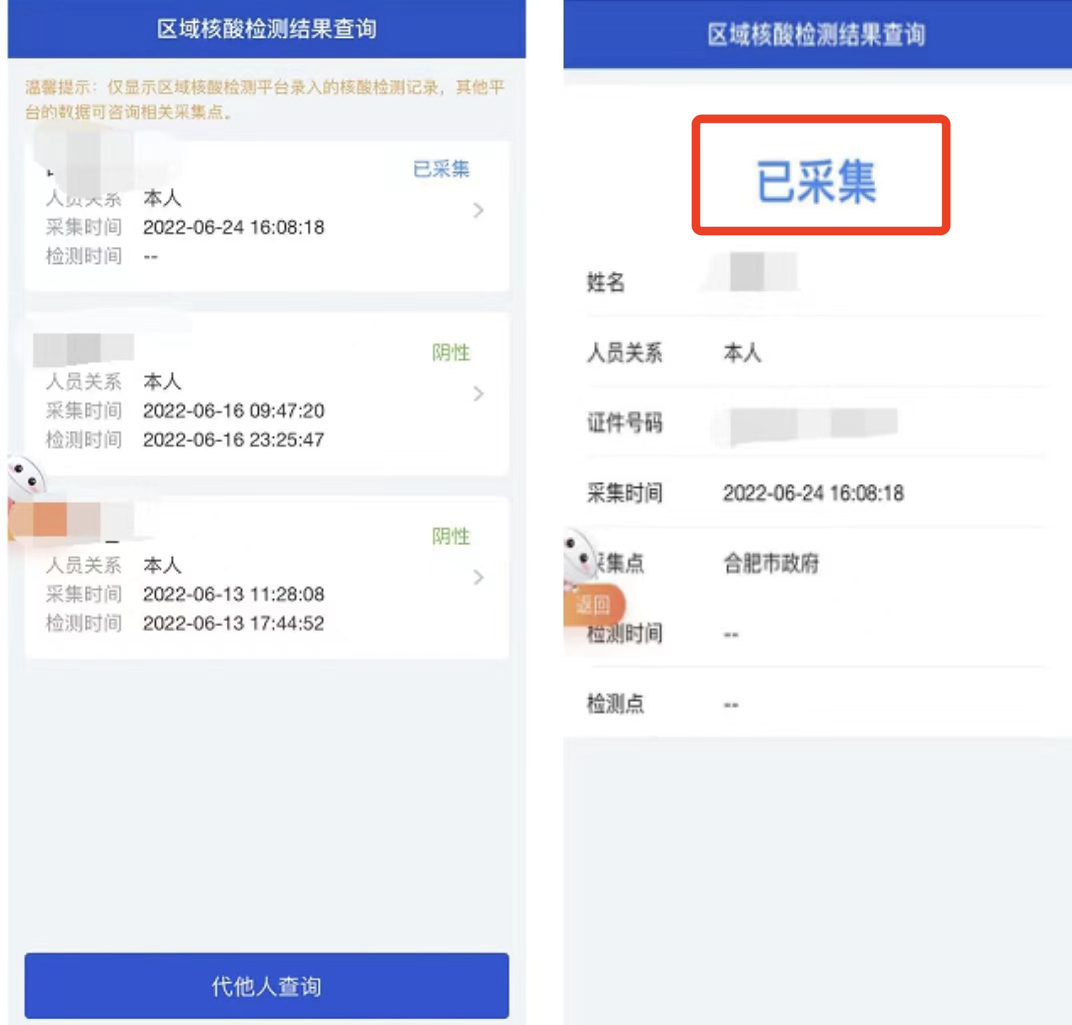Screen dimensions: 1072x1025
Task: Click the blurred 证件号码 value field
Action: [x=813, y=424]
